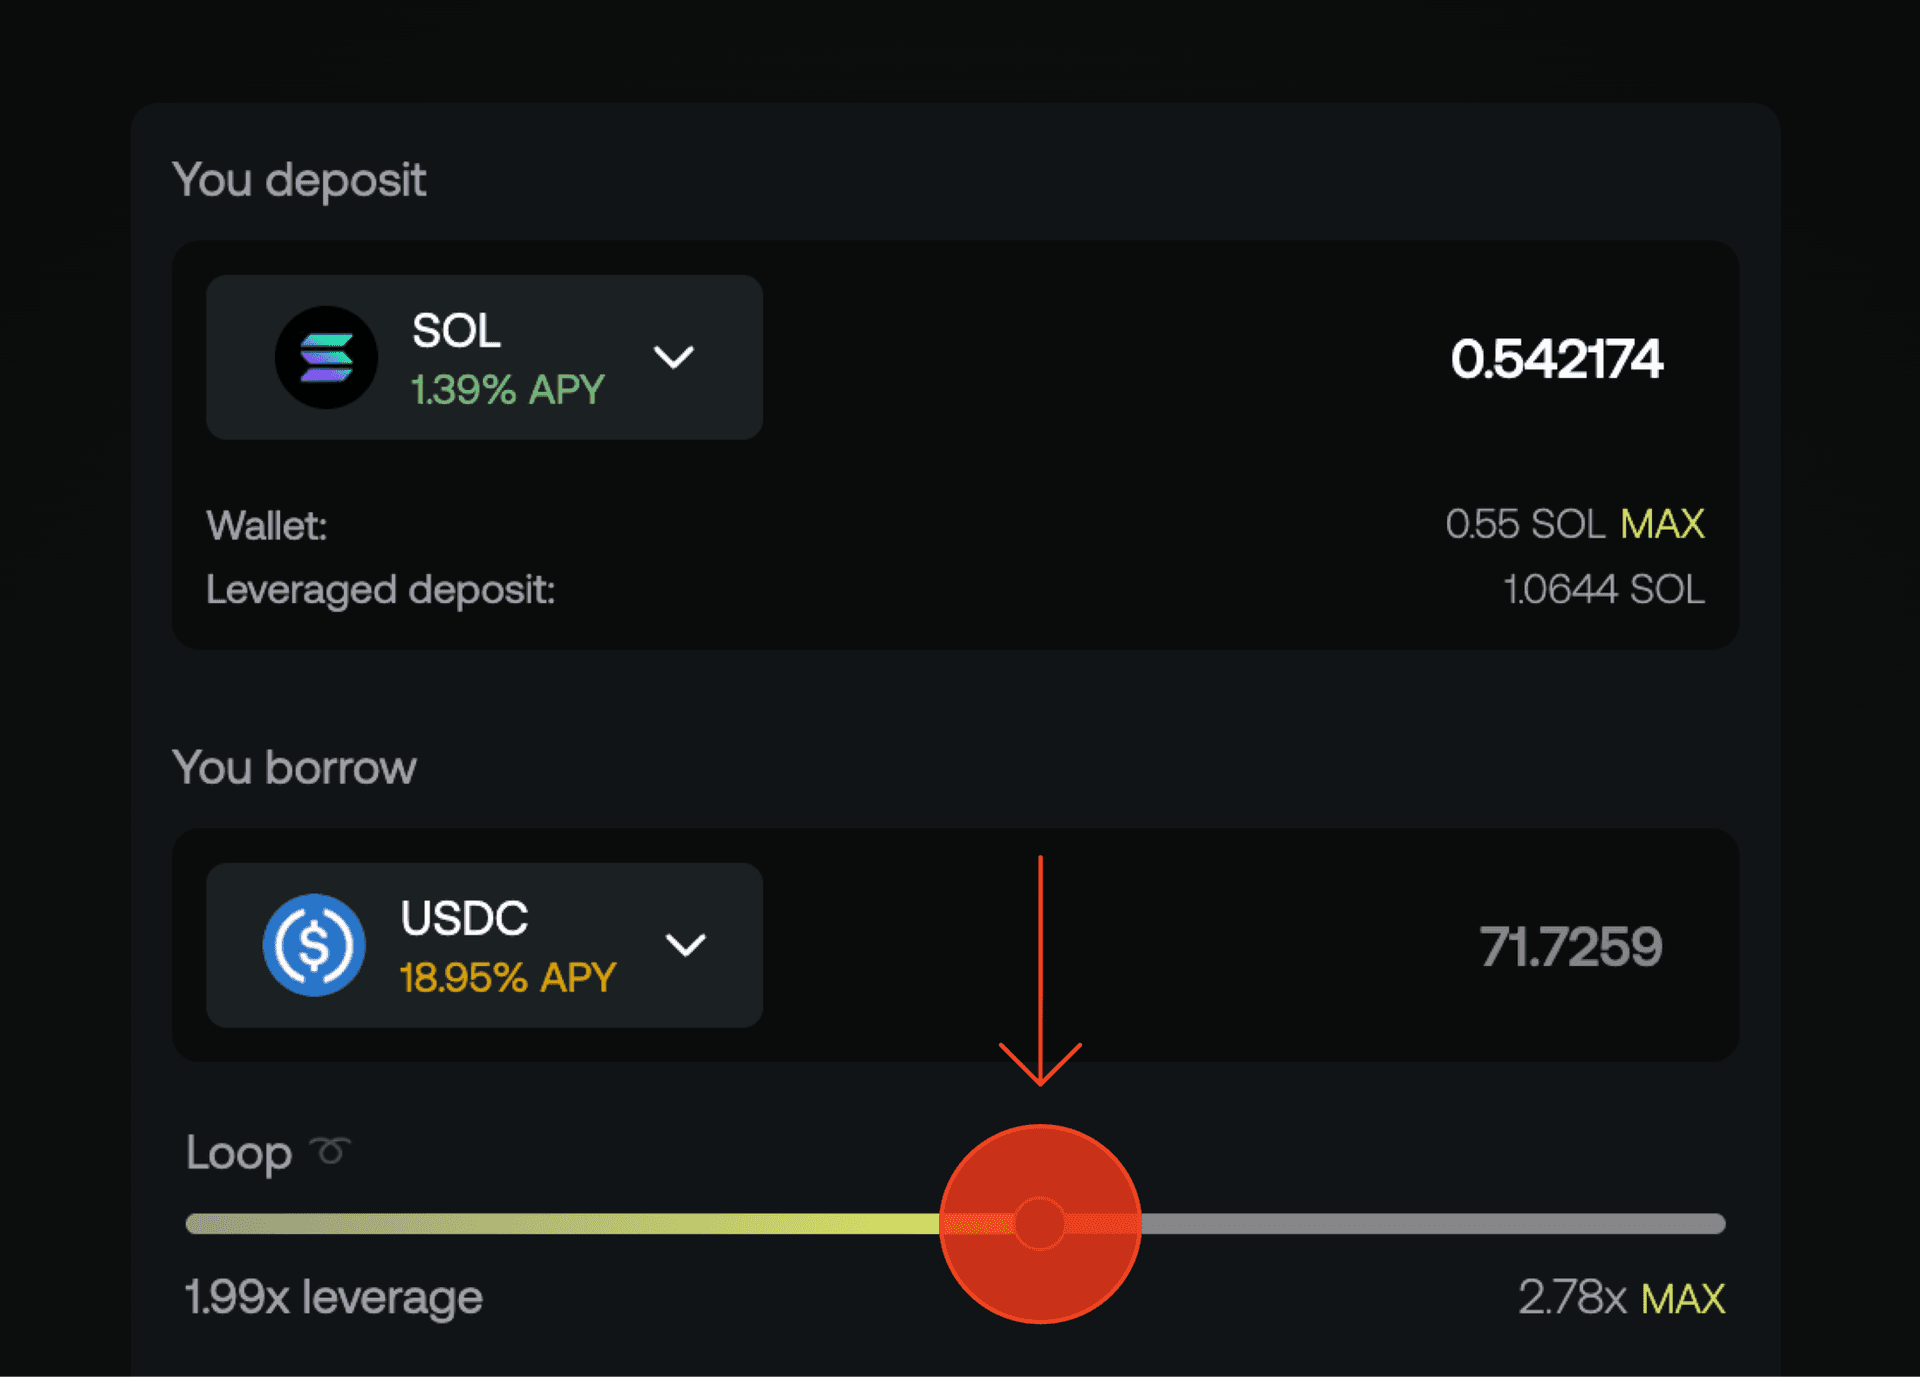Click the loop symbol icon beside Loop

click(330, 1151)
